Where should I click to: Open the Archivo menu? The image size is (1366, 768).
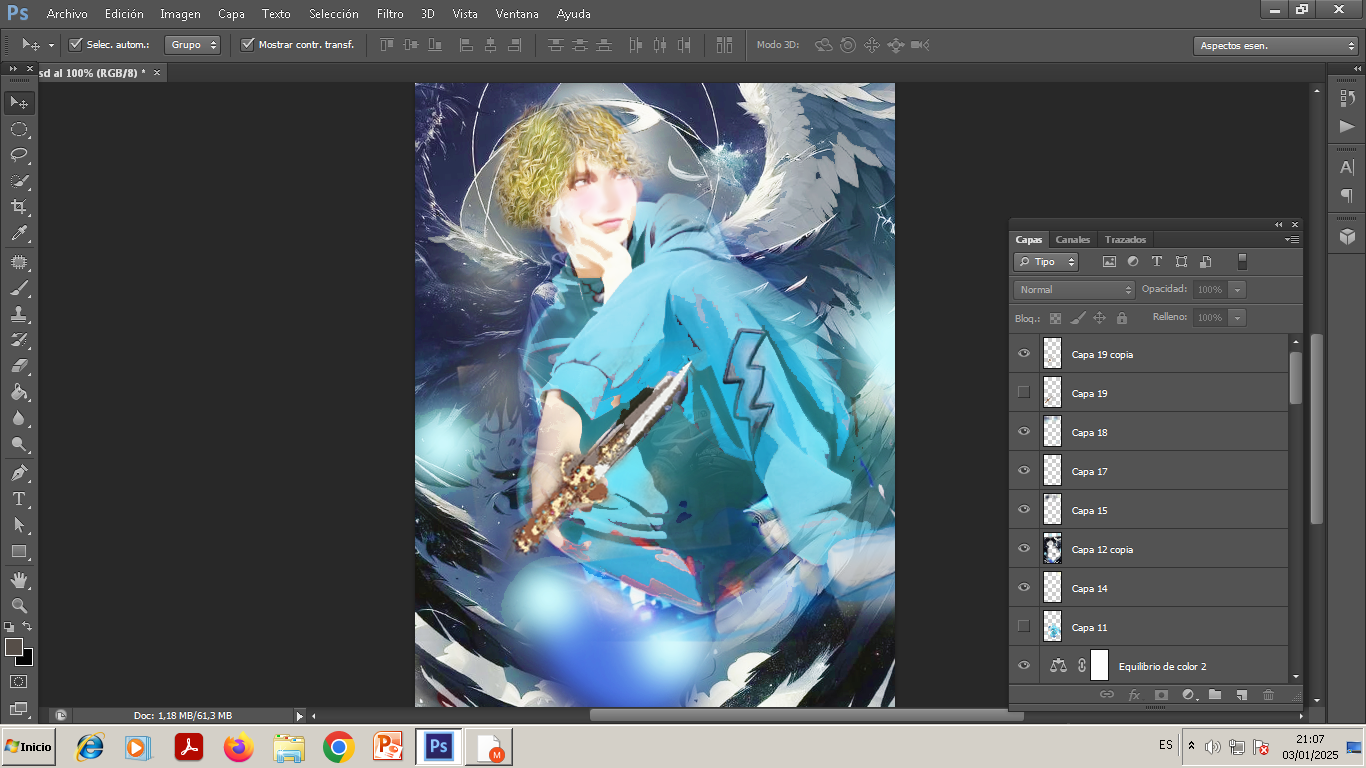click(x=67, y=14)
